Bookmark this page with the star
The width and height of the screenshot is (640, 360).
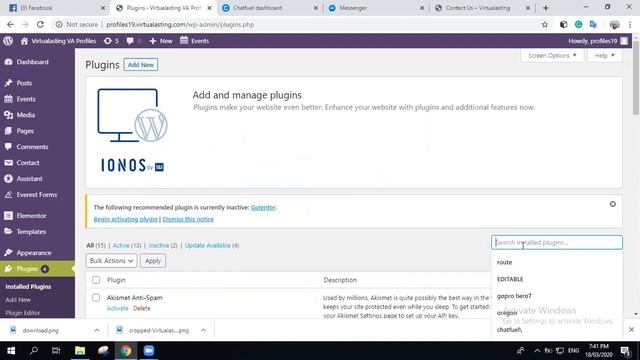tap(544, 24)
